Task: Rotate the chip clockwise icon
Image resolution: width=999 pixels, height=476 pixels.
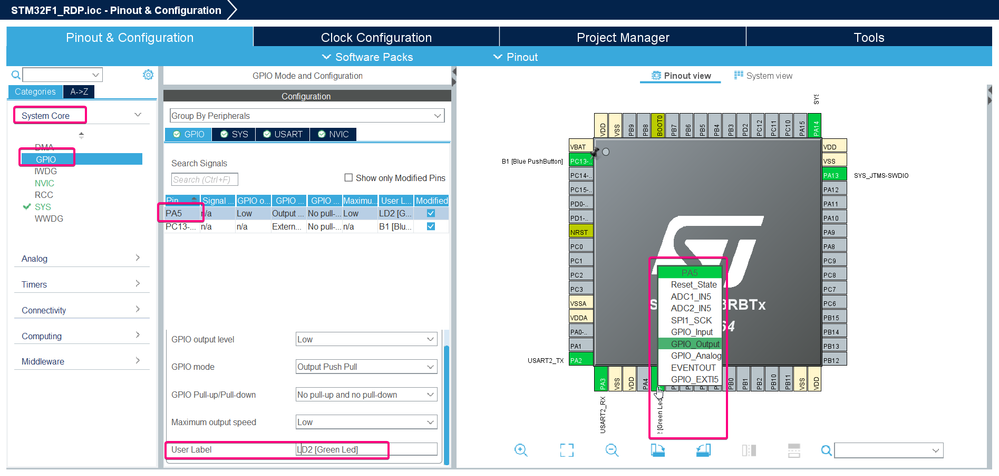Action: click(658, 450)
